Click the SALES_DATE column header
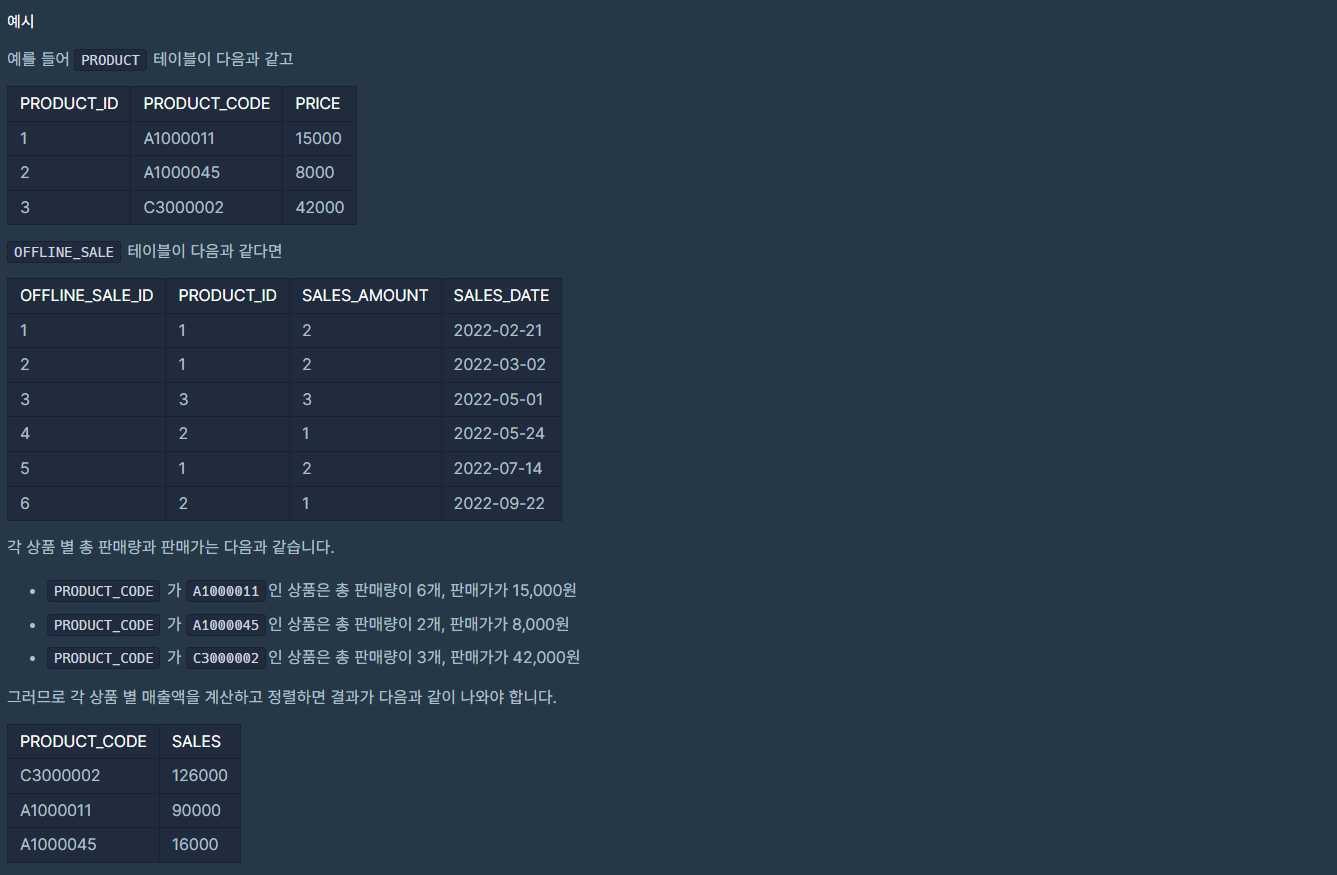Screen dimensions: 1337x875 click(501, 296)
